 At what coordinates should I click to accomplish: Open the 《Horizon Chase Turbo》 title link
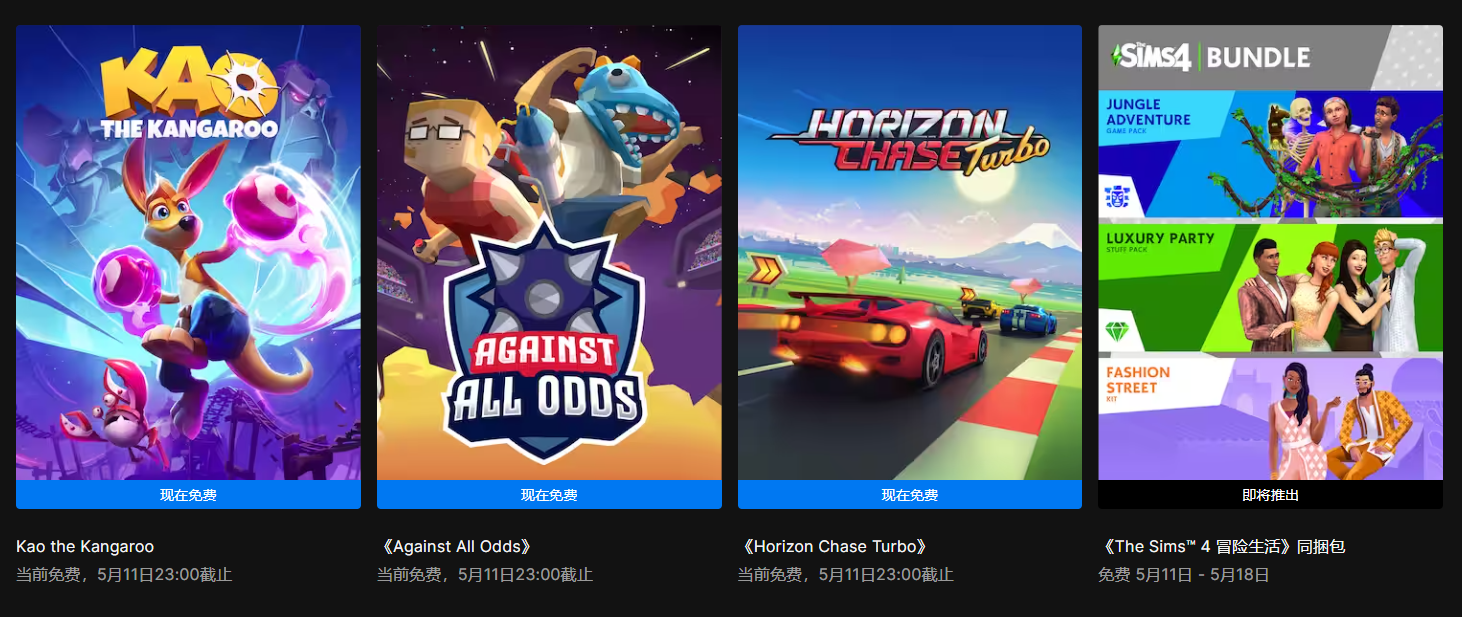coord(834,547)
